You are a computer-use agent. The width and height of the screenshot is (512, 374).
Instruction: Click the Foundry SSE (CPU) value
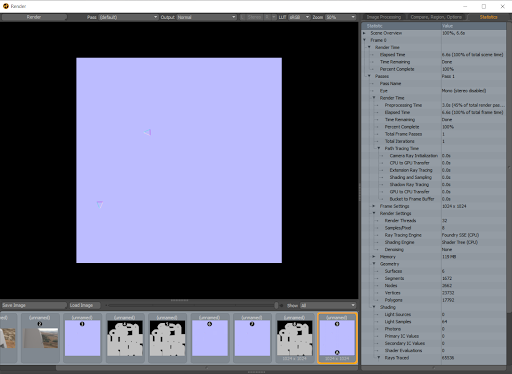460,235
